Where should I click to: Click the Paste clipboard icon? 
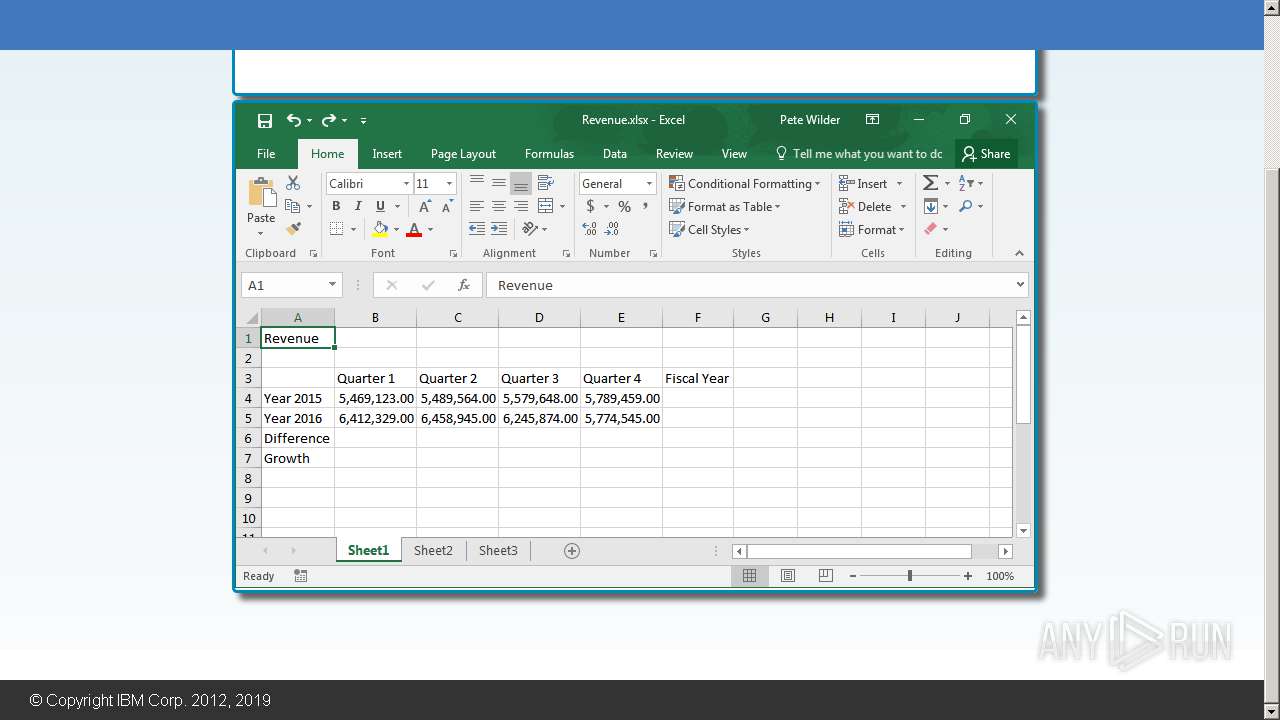262,193
